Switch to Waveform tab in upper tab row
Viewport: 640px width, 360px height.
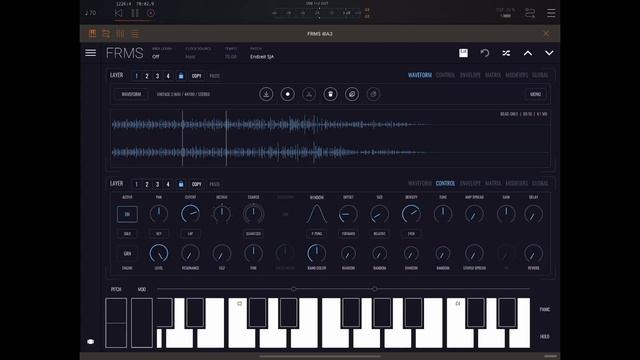pyautogui.click(x=420, y=75)
